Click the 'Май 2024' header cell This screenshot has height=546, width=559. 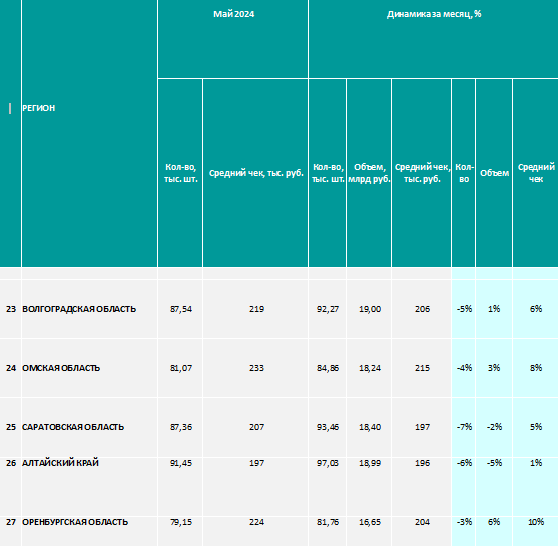click(x=233, y=39)
